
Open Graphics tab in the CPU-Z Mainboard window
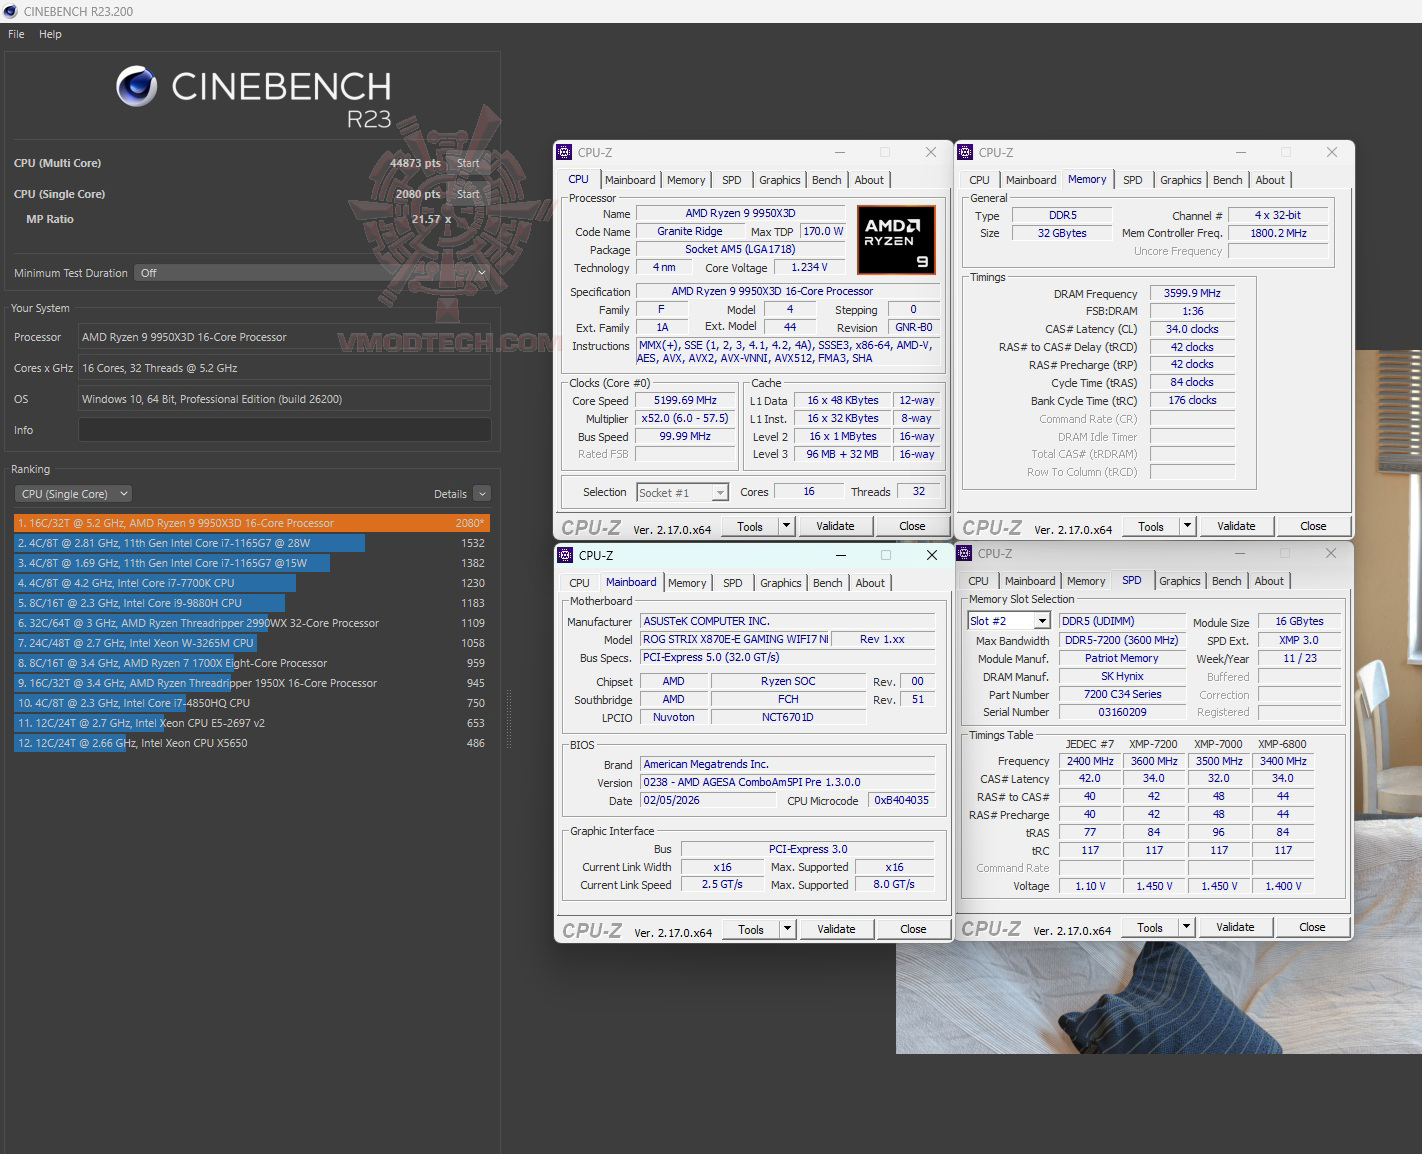[781, 583]
